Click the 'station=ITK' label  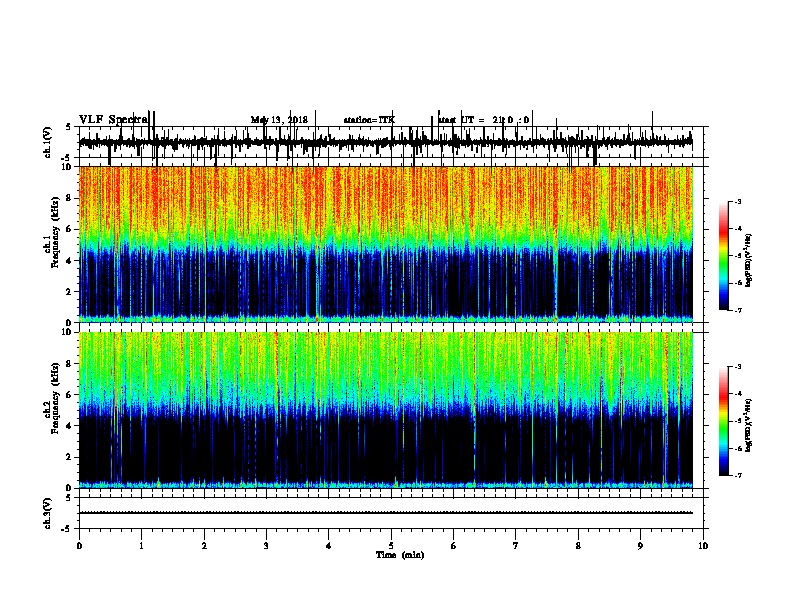[369, 120]
